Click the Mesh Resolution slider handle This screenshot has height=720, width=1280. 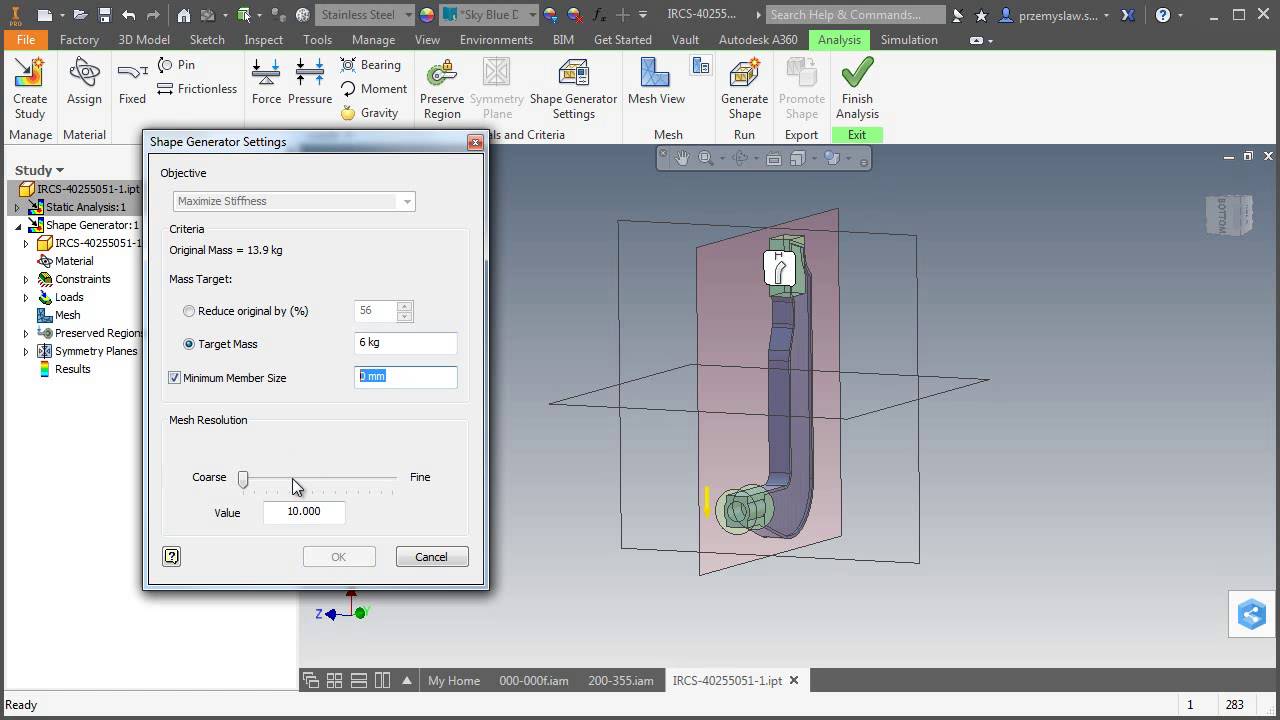pyautogui.click(x=243, y=479)
